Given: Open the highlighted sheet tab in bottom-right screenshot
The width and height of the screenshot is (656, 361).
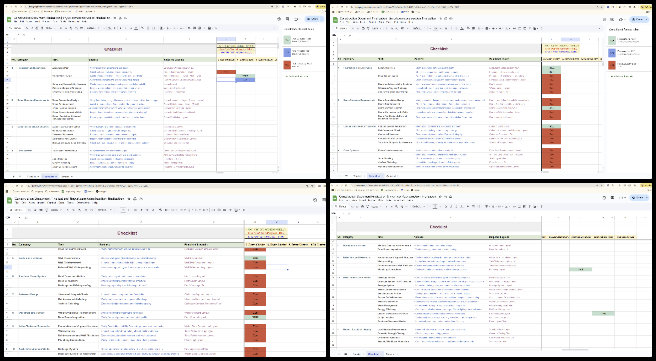Looking at the screenshot, I should 374,354.
